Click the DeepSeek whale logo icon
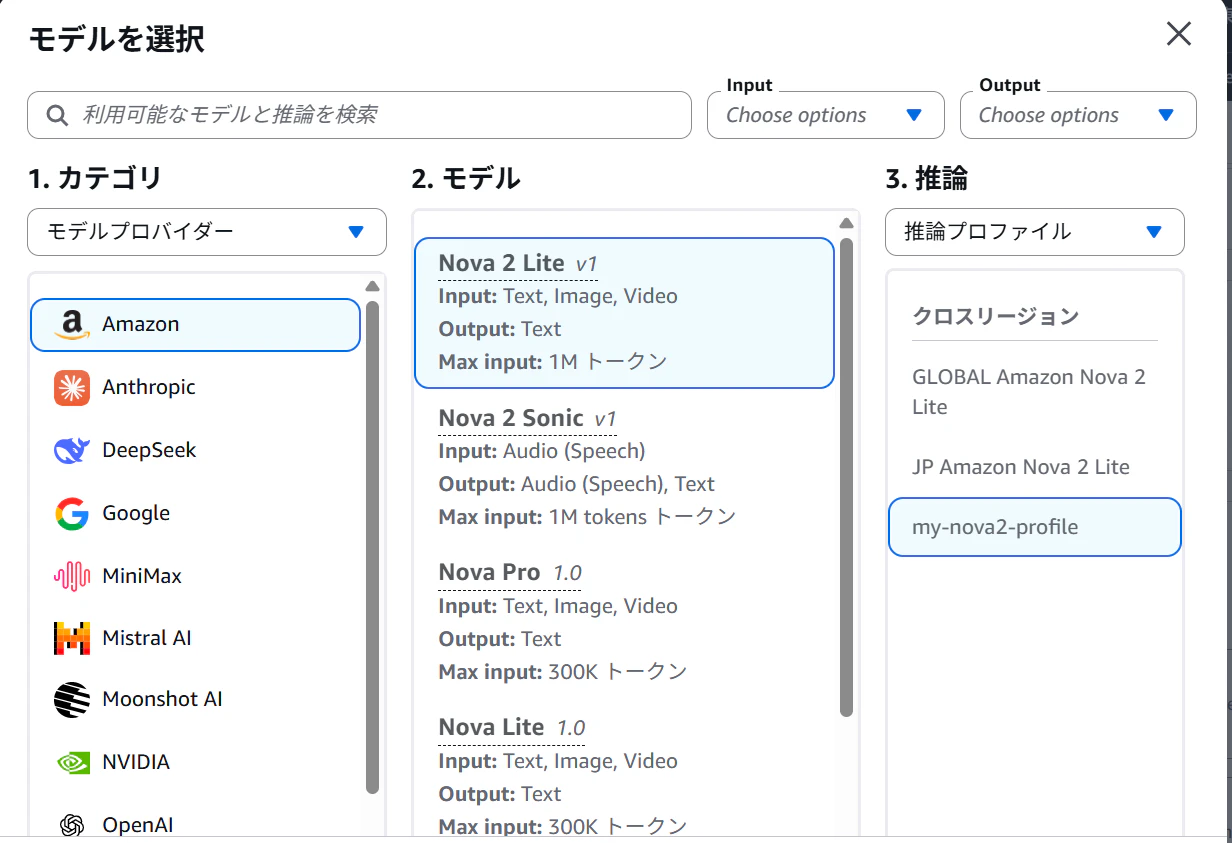This screenshot has width=1232, height=843. click(72, 451)
